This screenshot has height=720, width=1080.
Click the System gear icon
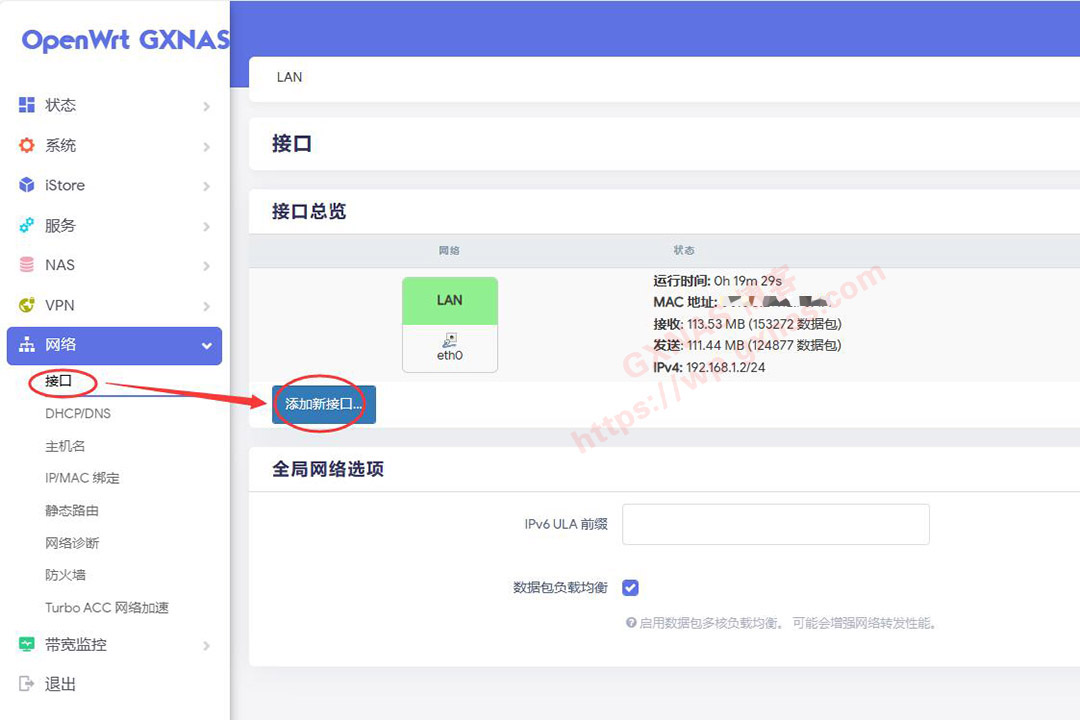[x=27, y=145]
